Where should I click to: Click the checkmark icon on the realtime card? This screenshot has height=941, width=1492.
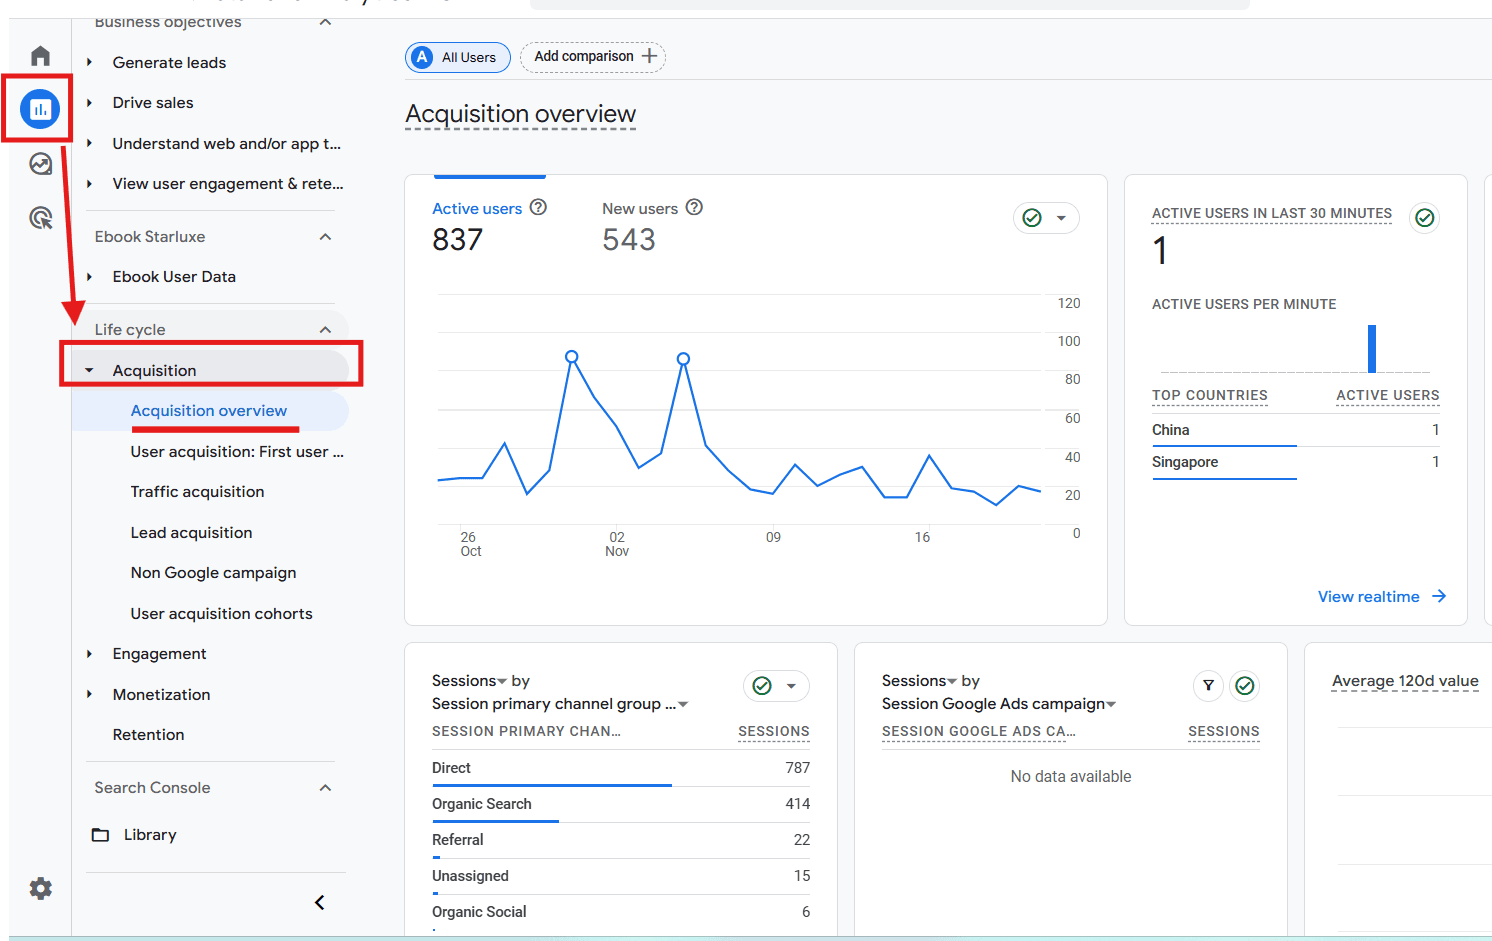1424,217
